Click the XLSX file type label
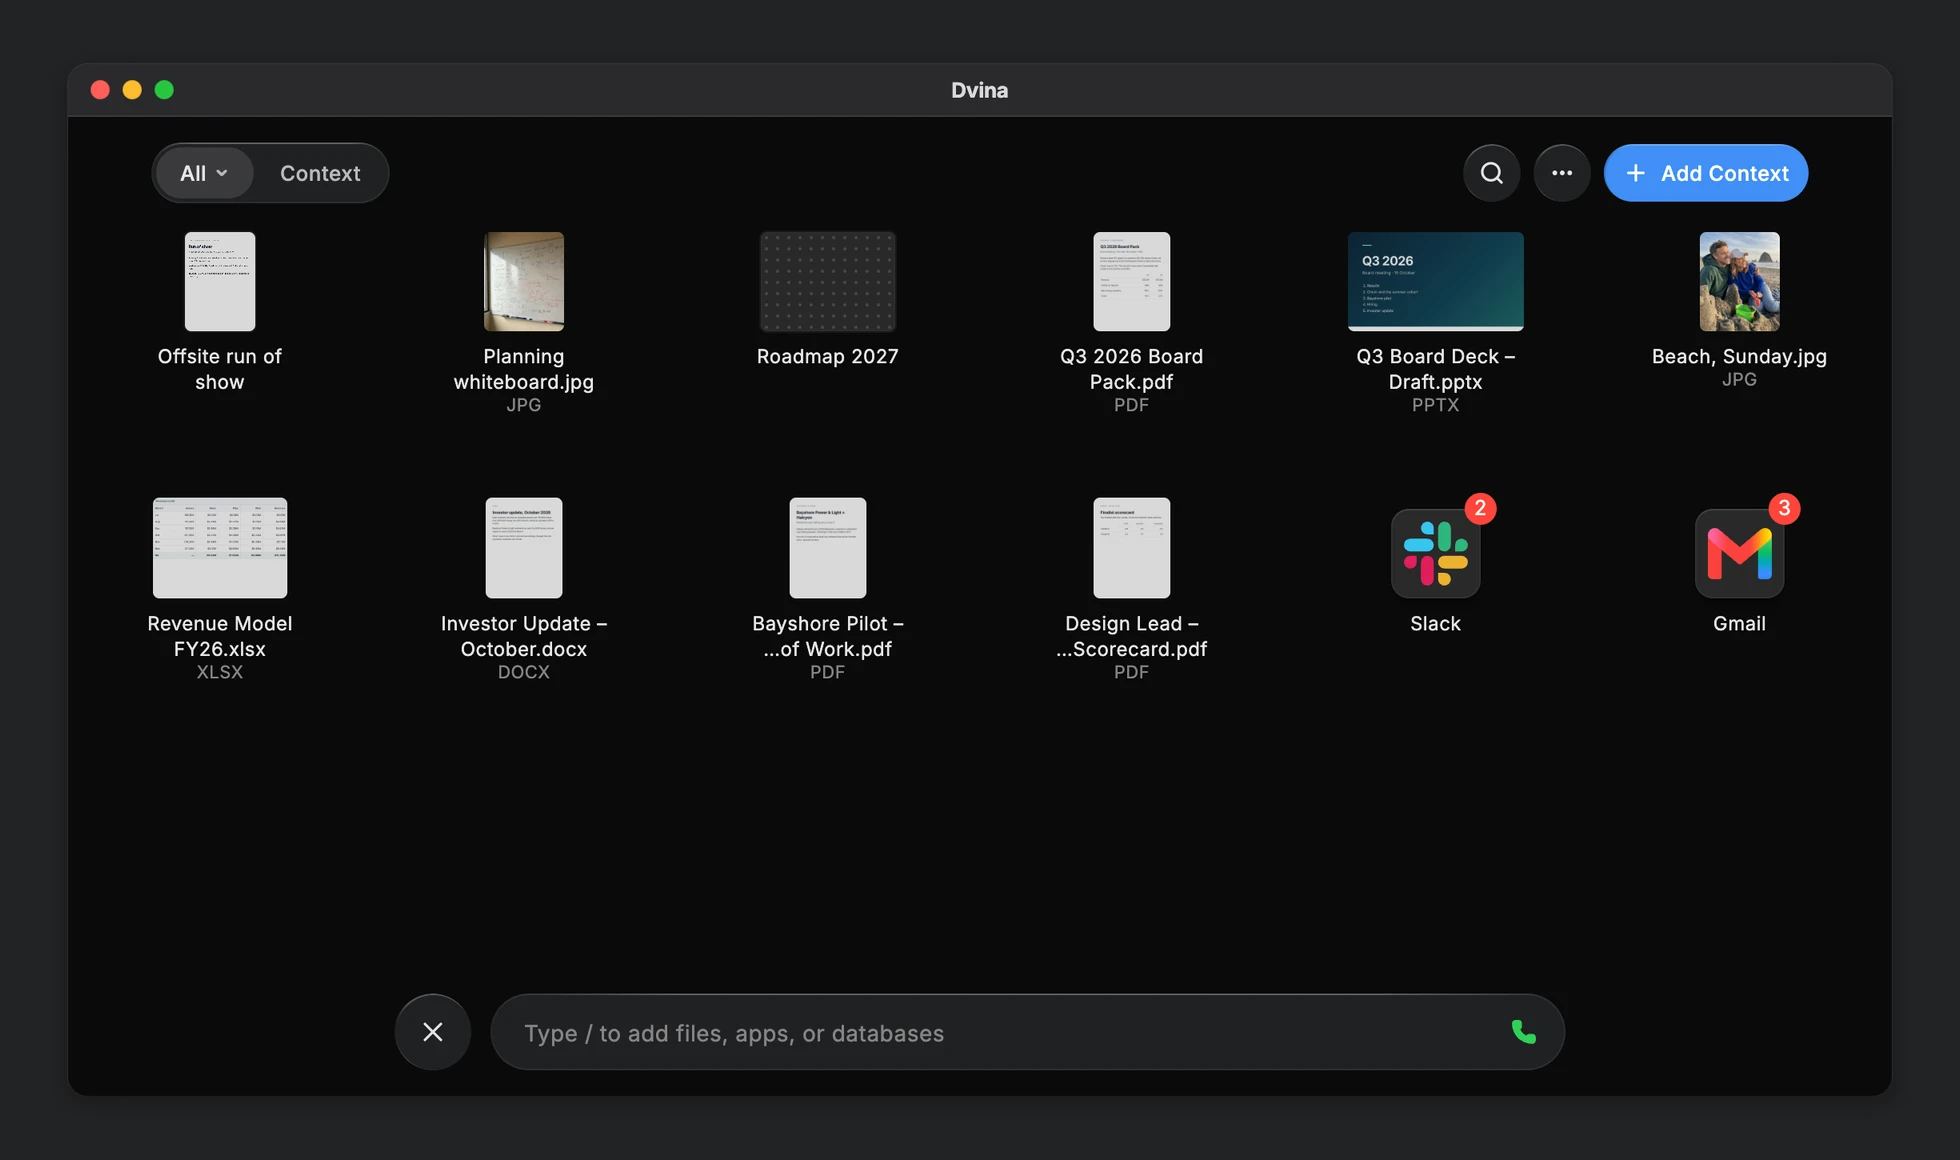 click(x=220, y=672)
